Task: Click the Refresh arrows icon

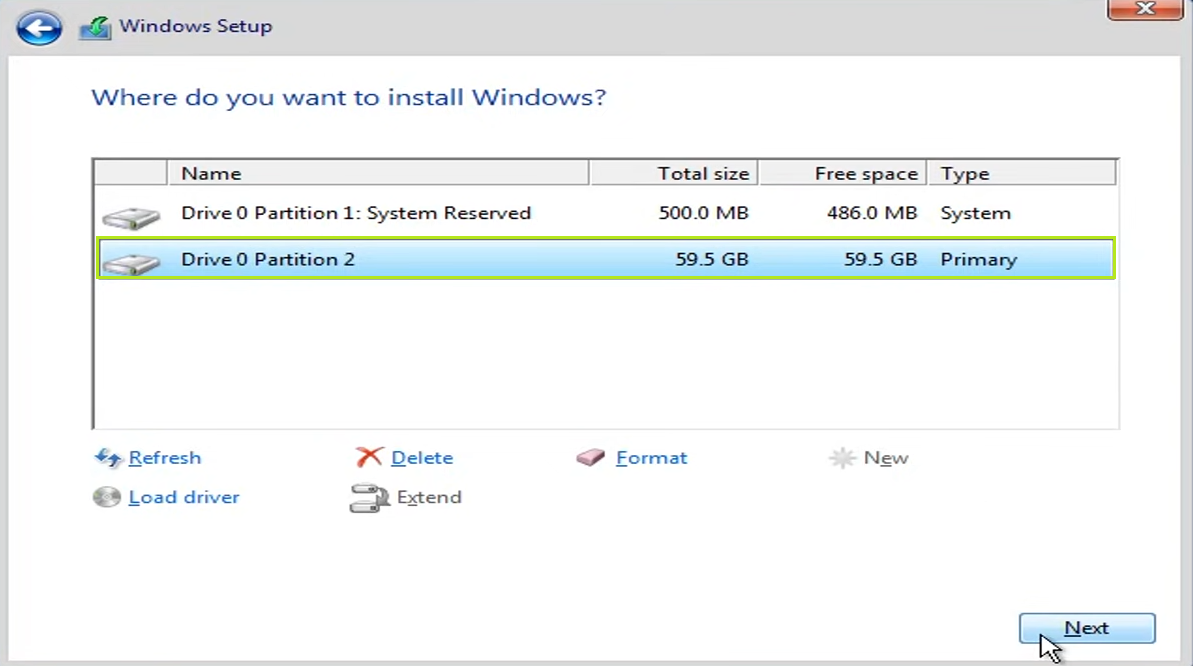Action: point(107,458)
